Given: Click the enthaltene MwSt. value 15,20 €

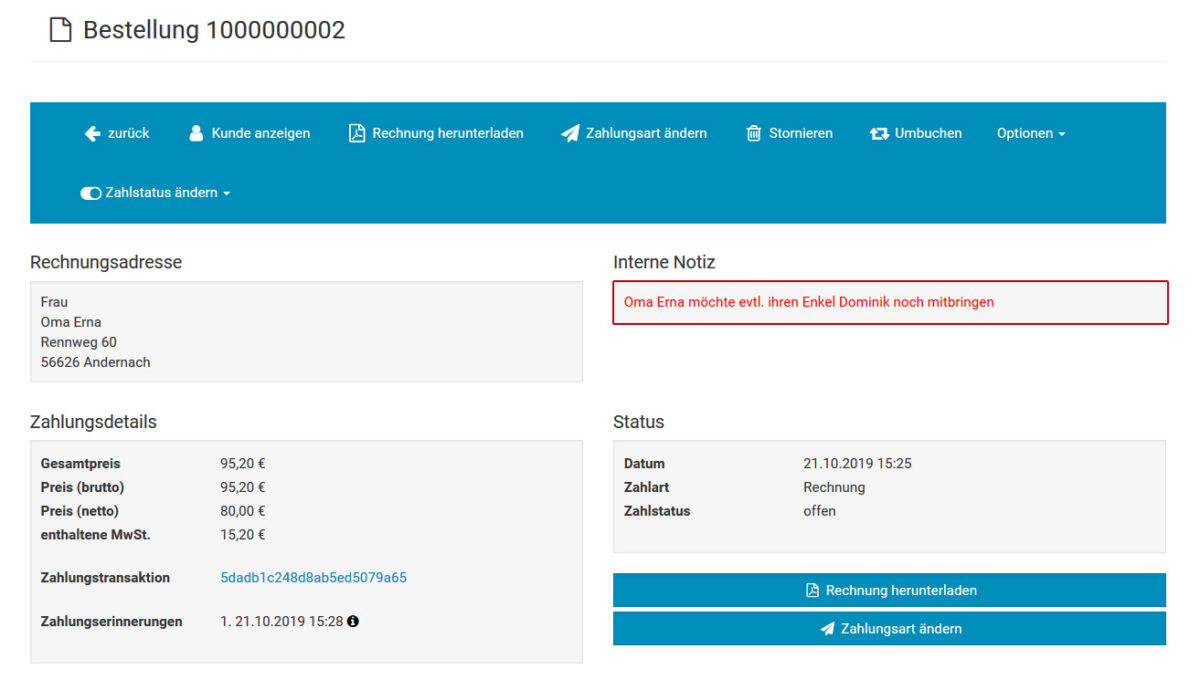Looking at the screenshot, I should [243, 535].
